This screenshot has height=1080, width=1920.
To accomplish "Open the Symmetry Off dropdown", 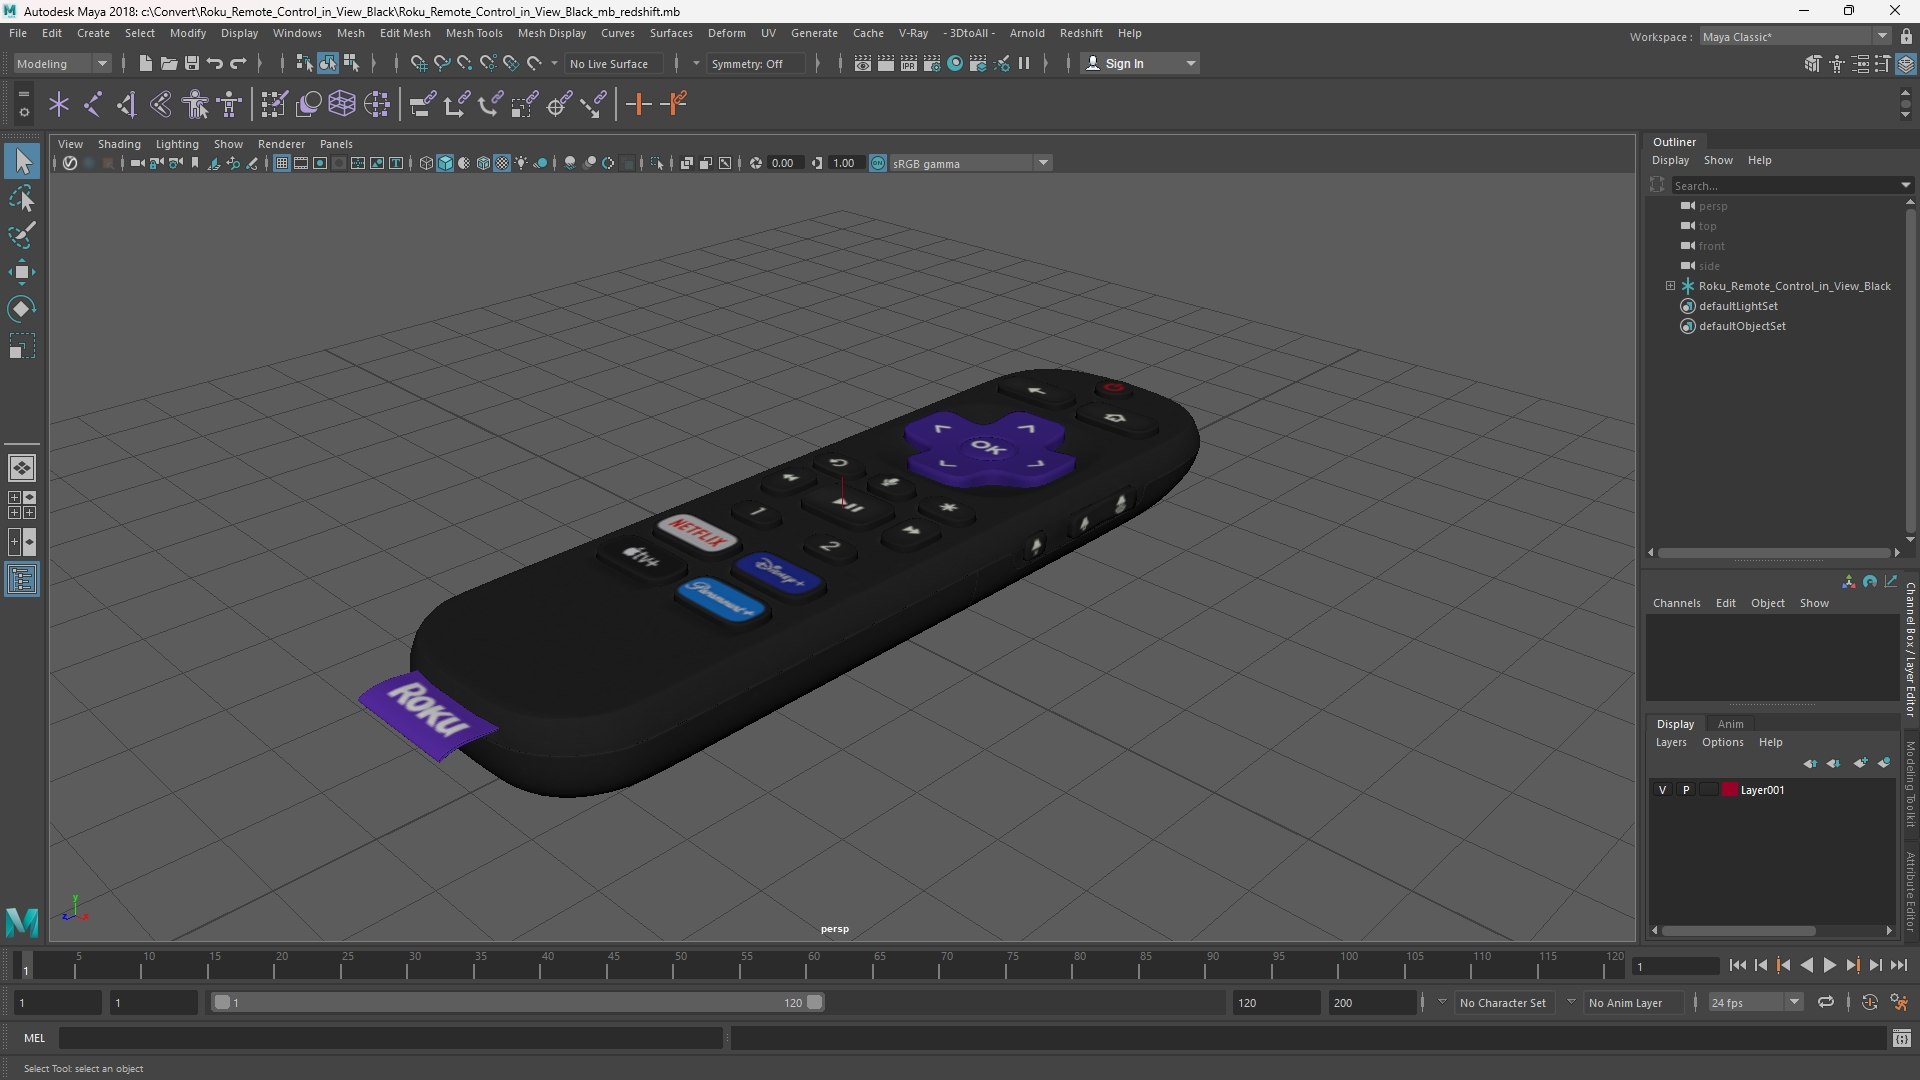I will coord(756,63).
